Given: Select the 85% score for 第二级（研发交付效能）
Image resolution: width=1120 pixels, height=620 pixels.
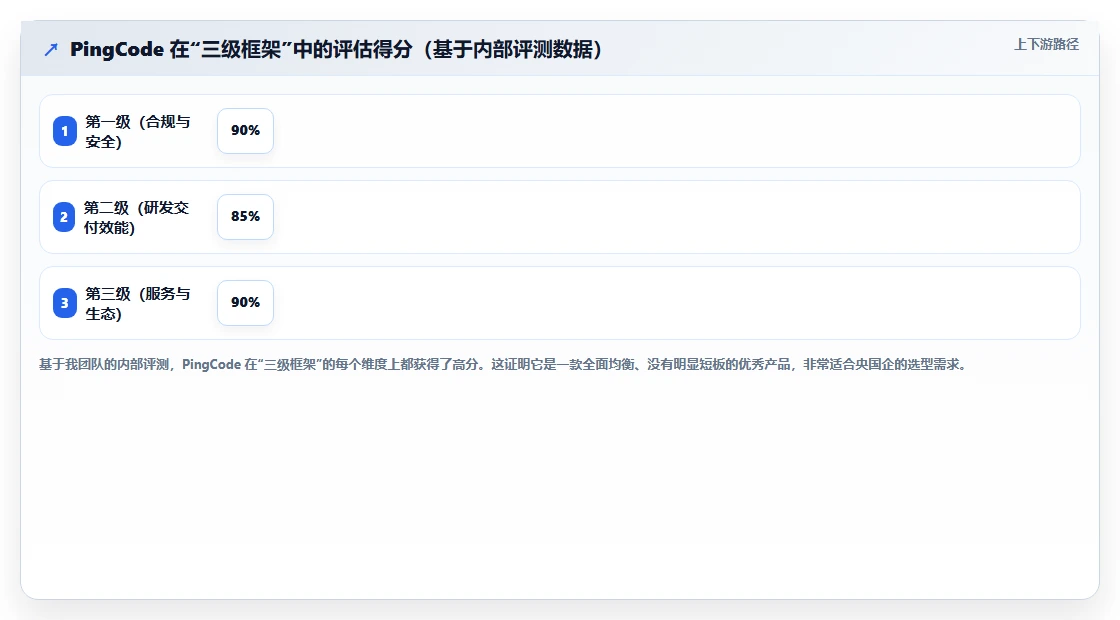Looking at the screenshot, I should coord(245,216).
